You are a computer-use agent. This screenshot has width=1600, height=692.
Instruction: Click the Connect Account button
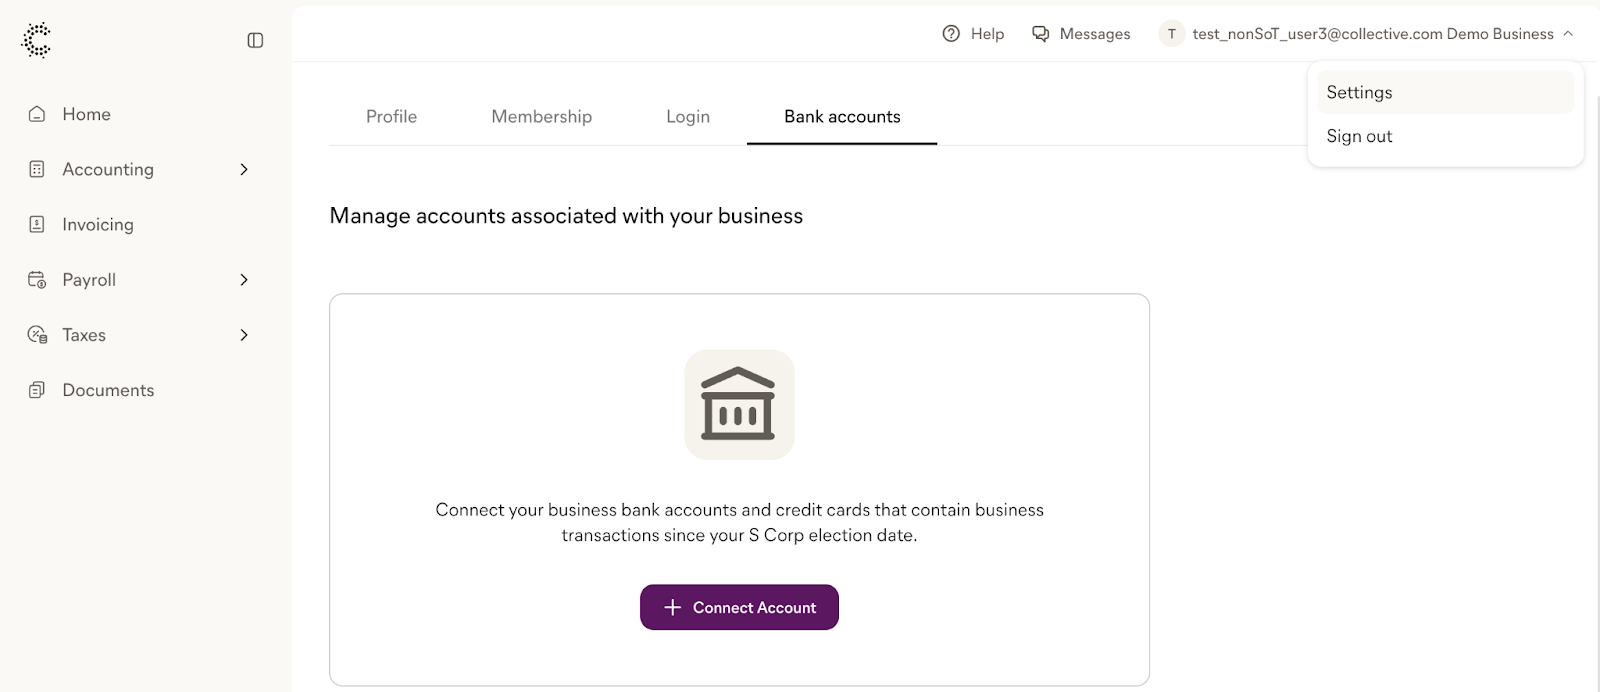pos(739,607)
